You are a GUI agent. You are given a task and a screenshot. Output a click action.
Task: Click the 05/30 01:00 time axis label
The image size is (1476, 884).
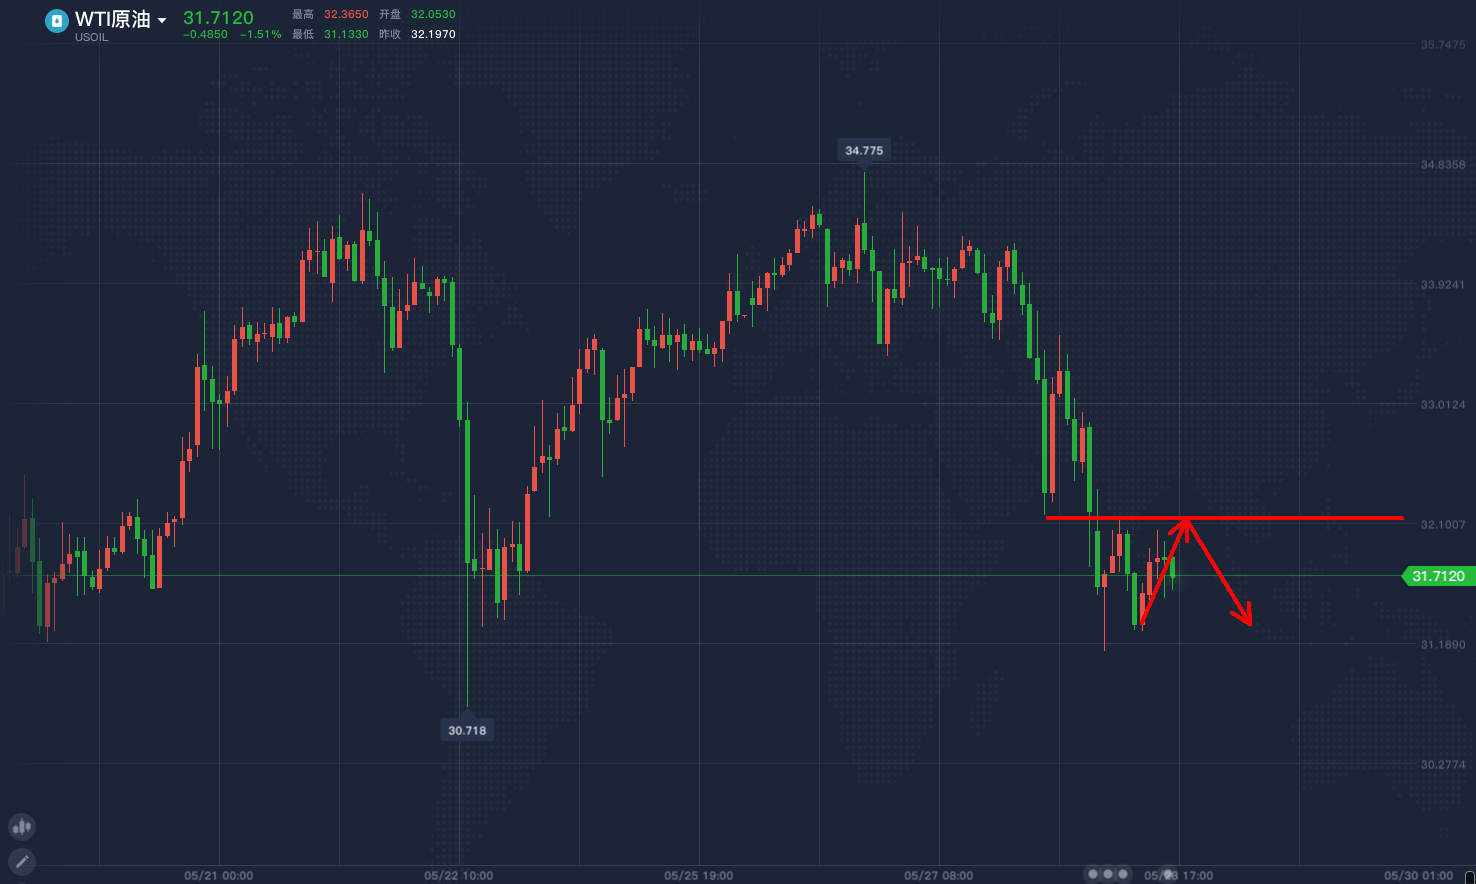point(1419,876)
